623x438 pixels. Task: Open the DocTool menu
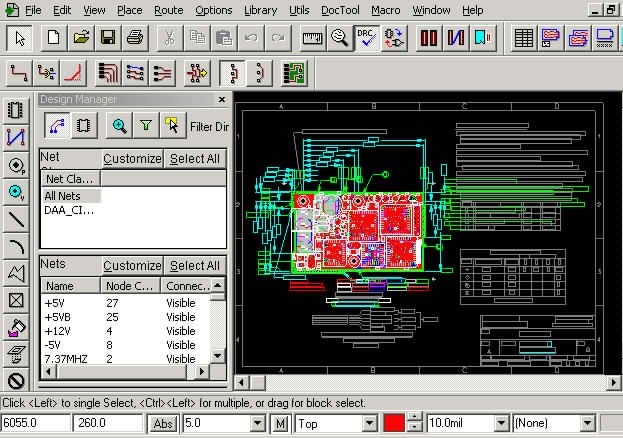click(340, 10)
